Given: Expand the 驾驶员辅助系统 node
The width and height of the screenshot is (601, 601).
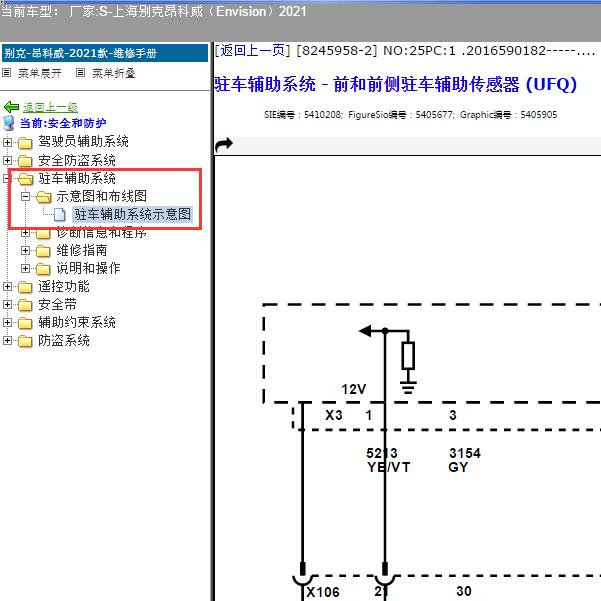Looking at the screenshot, I should pyautogui.click(x=7, y=143).
